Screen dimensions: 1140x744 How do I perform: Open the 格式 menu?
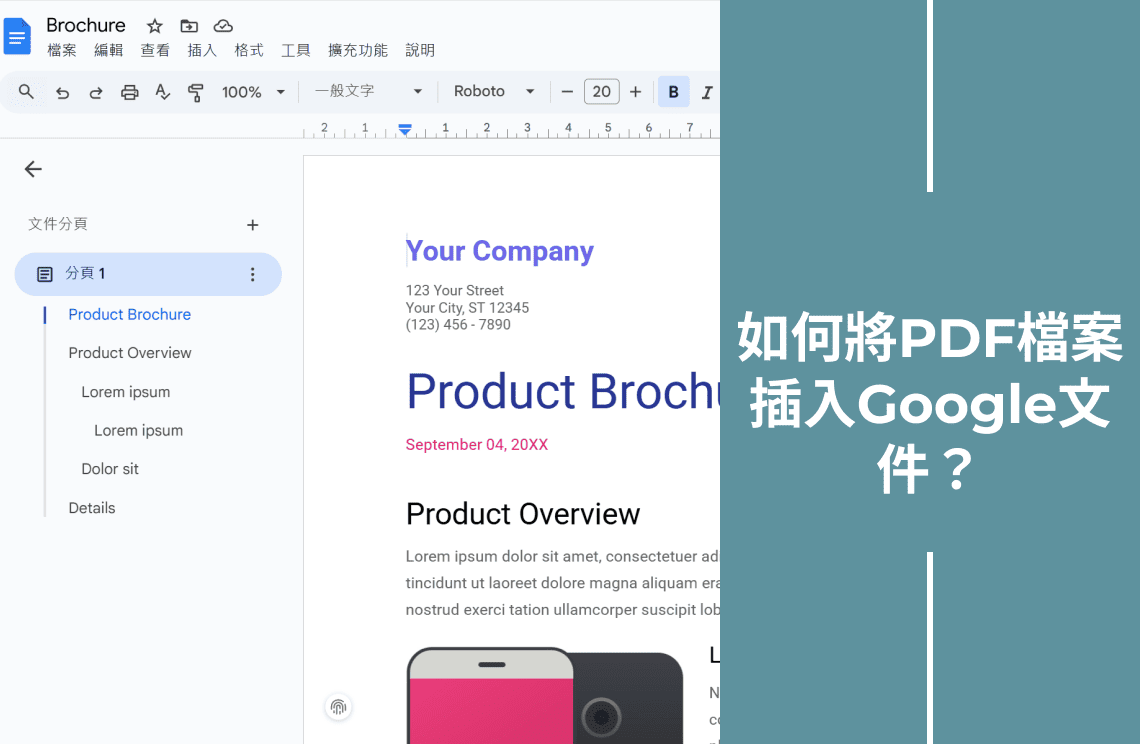click(249, 50)
